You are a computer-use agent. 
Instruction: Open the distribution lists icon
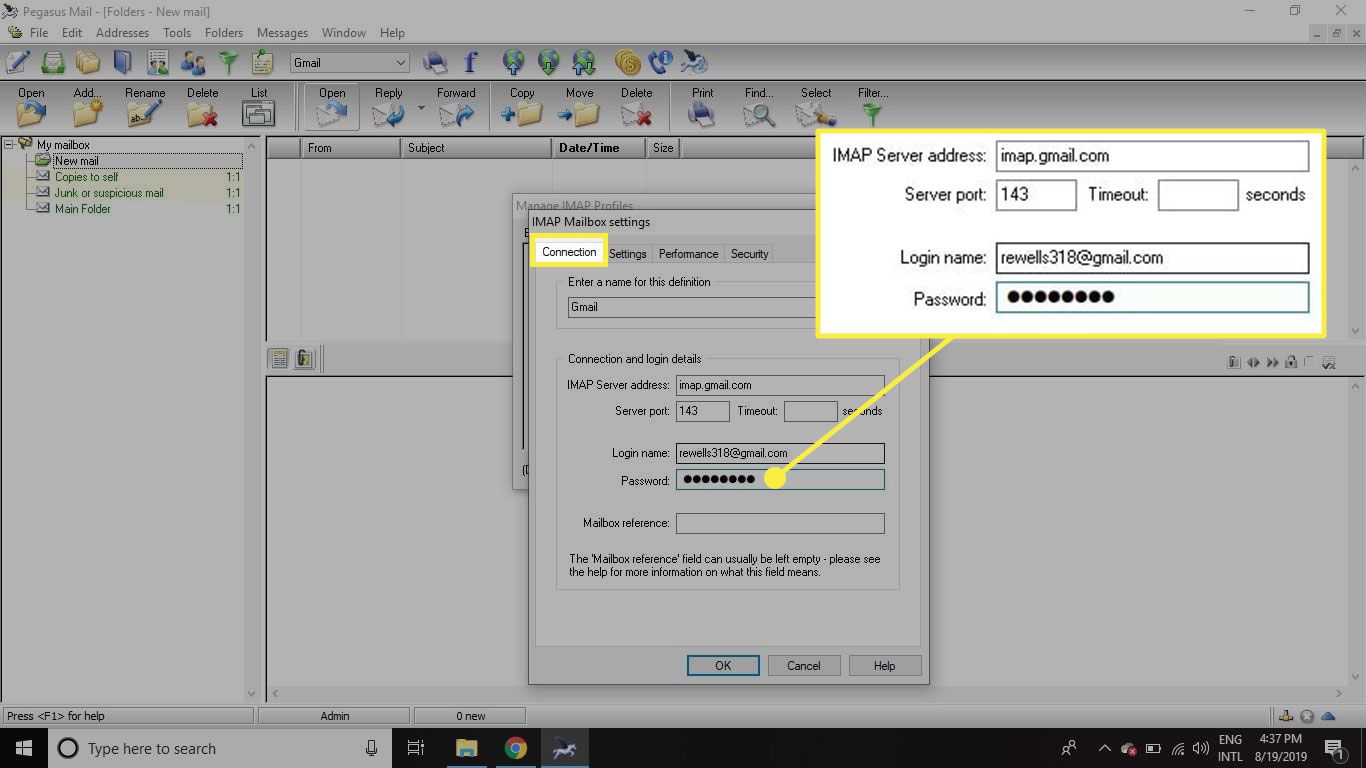158,63
